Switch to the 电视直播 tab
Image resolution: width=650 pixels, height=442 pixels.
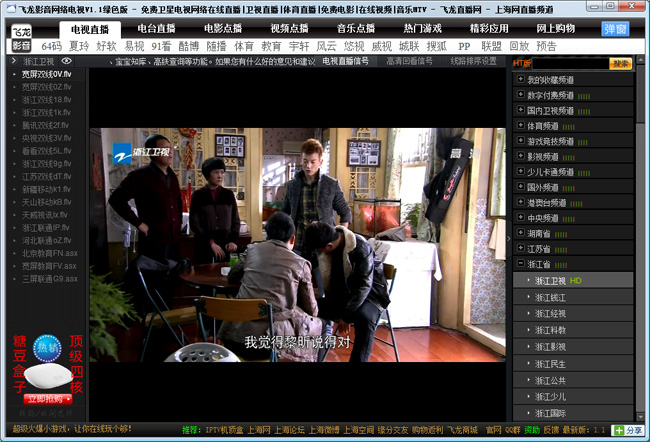[x=90, y=29]
